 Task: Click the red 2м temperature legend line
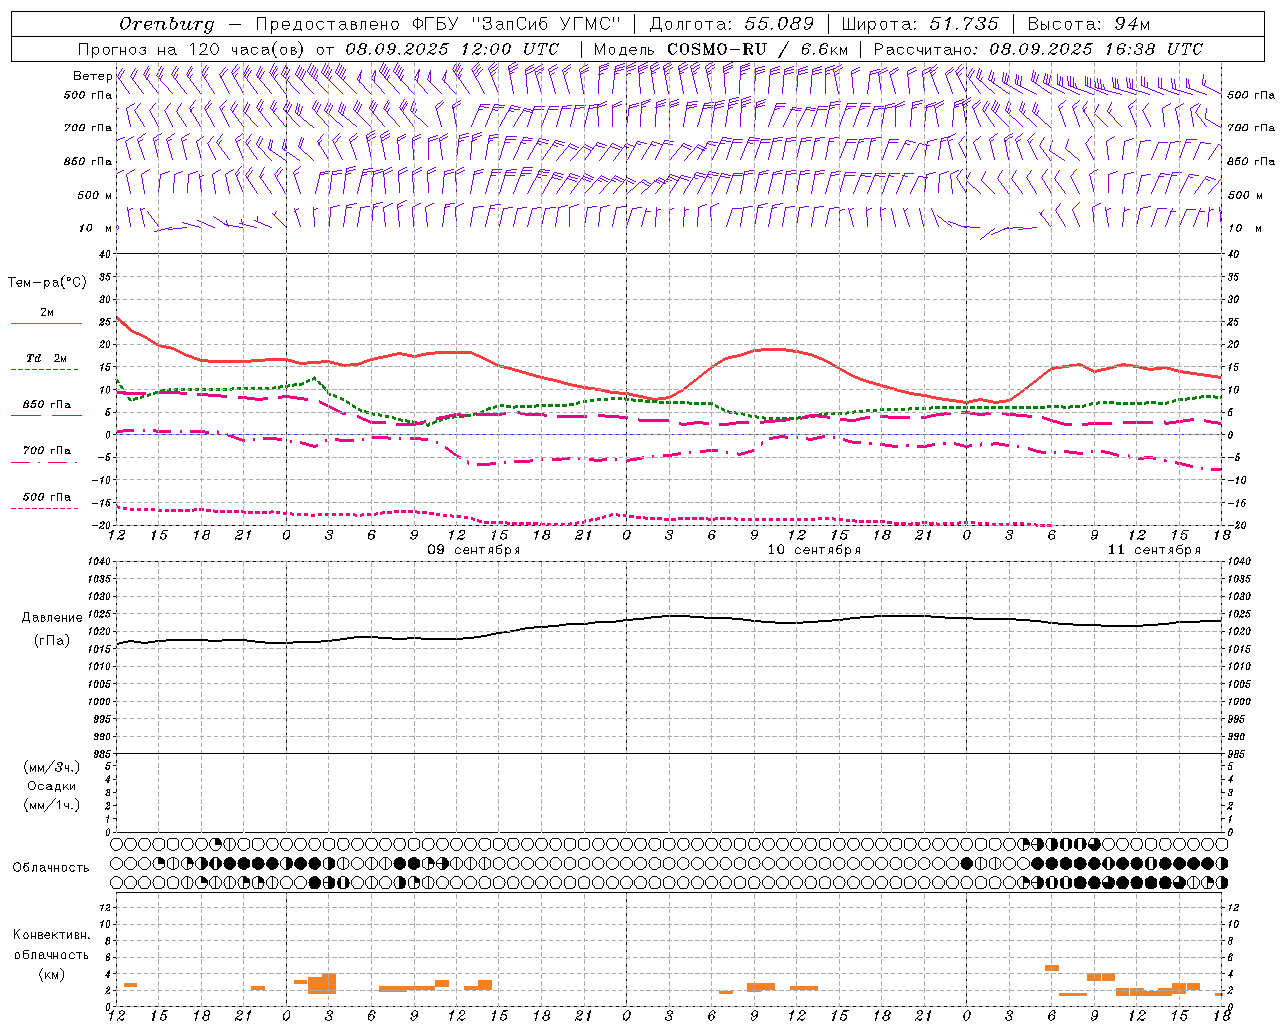pos(46,323)
